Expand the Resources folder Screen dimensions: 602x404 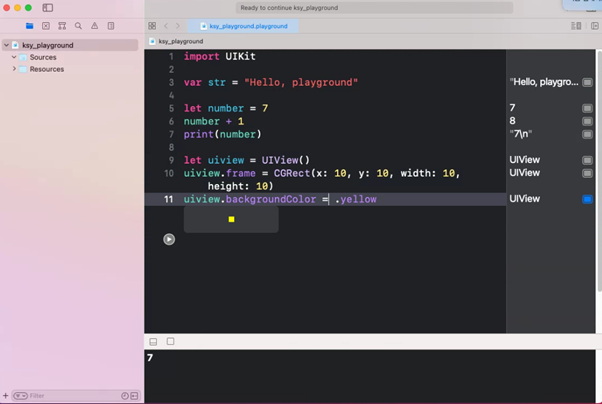click(14, 69)
